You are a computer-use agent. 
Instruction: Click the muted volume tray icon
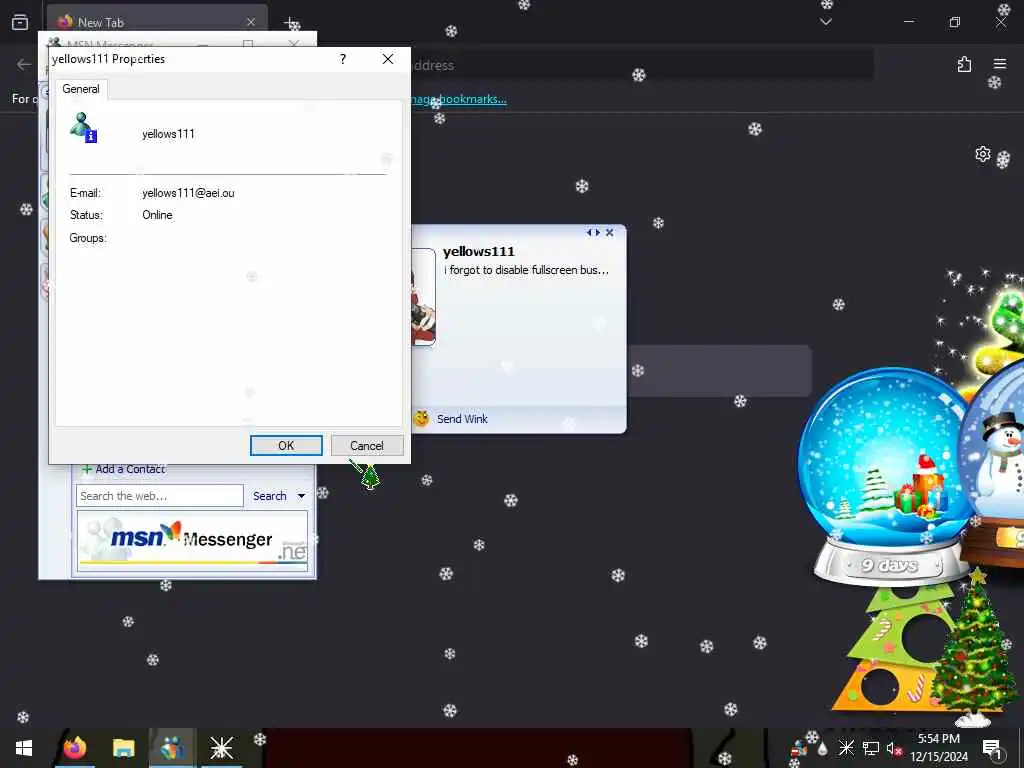point(893,748)
